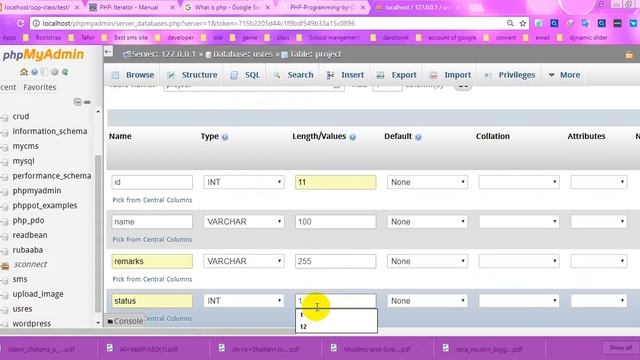The image size is (640, 360).
Task: Click the remarks column name field
Action: coord(152,261)
